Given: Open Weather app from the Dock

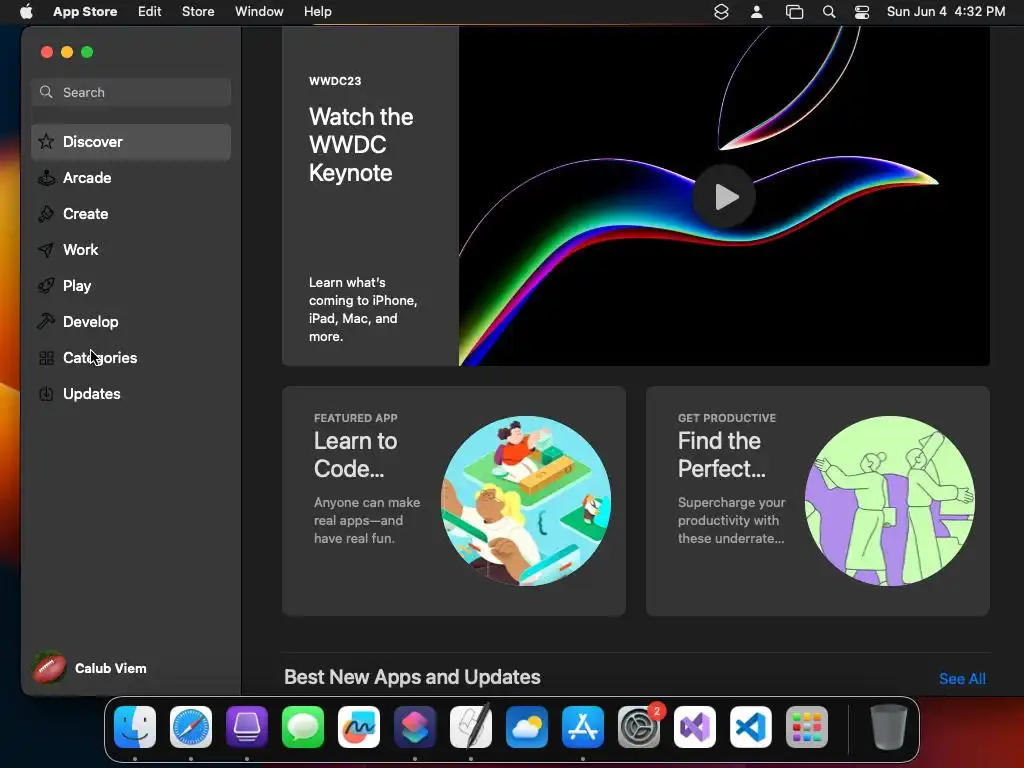Looking at the screenshot, I should tap(527, 727).
